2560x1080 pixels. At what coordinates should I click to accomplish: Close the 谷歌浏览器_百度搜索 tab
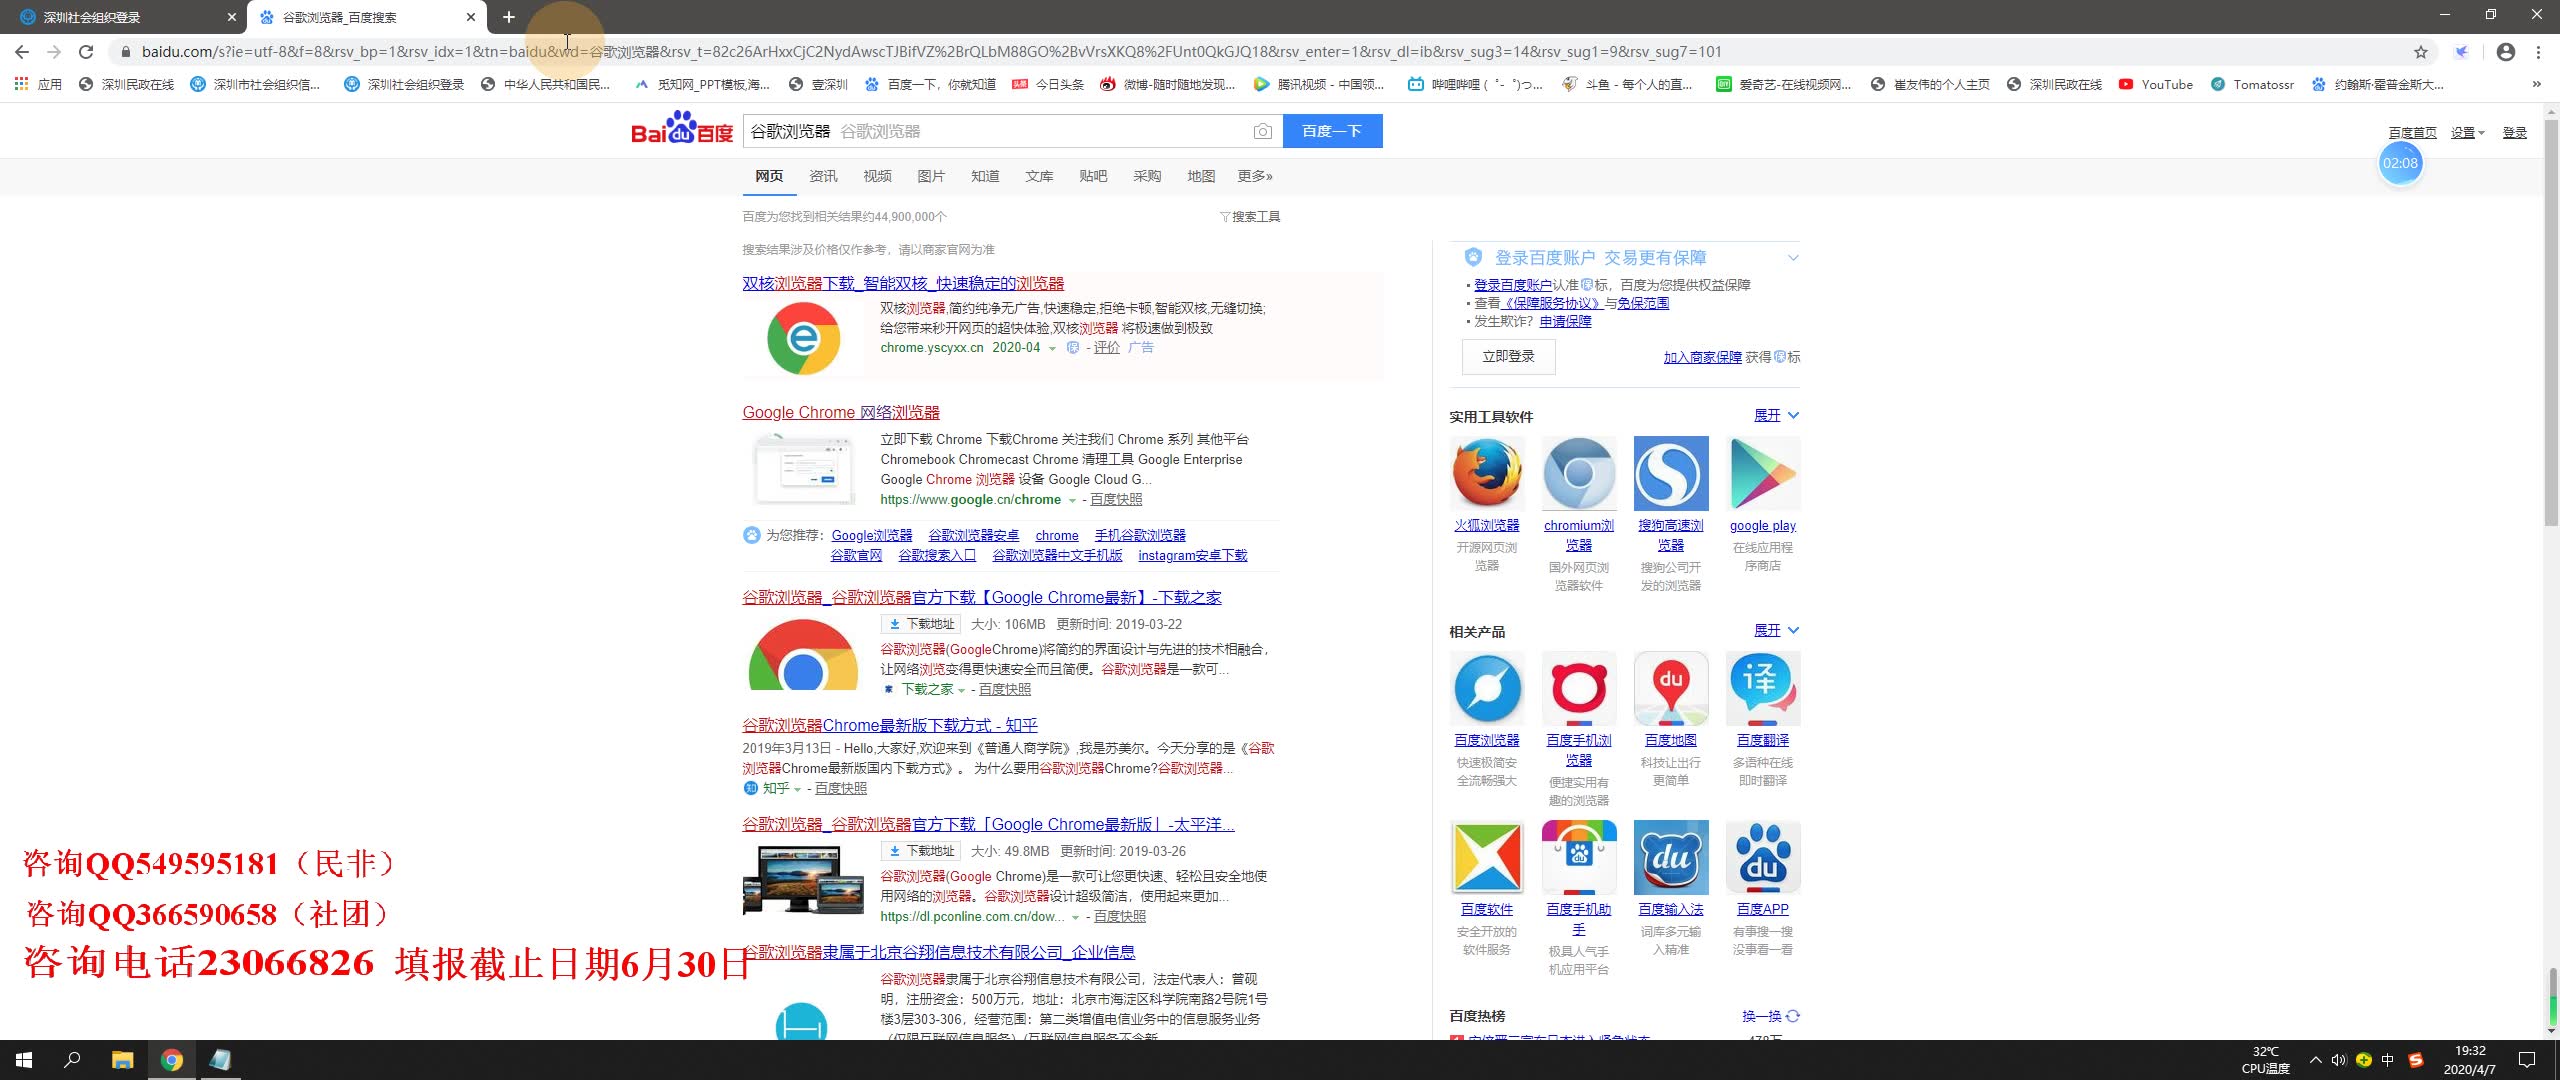[x=471, y=17]
